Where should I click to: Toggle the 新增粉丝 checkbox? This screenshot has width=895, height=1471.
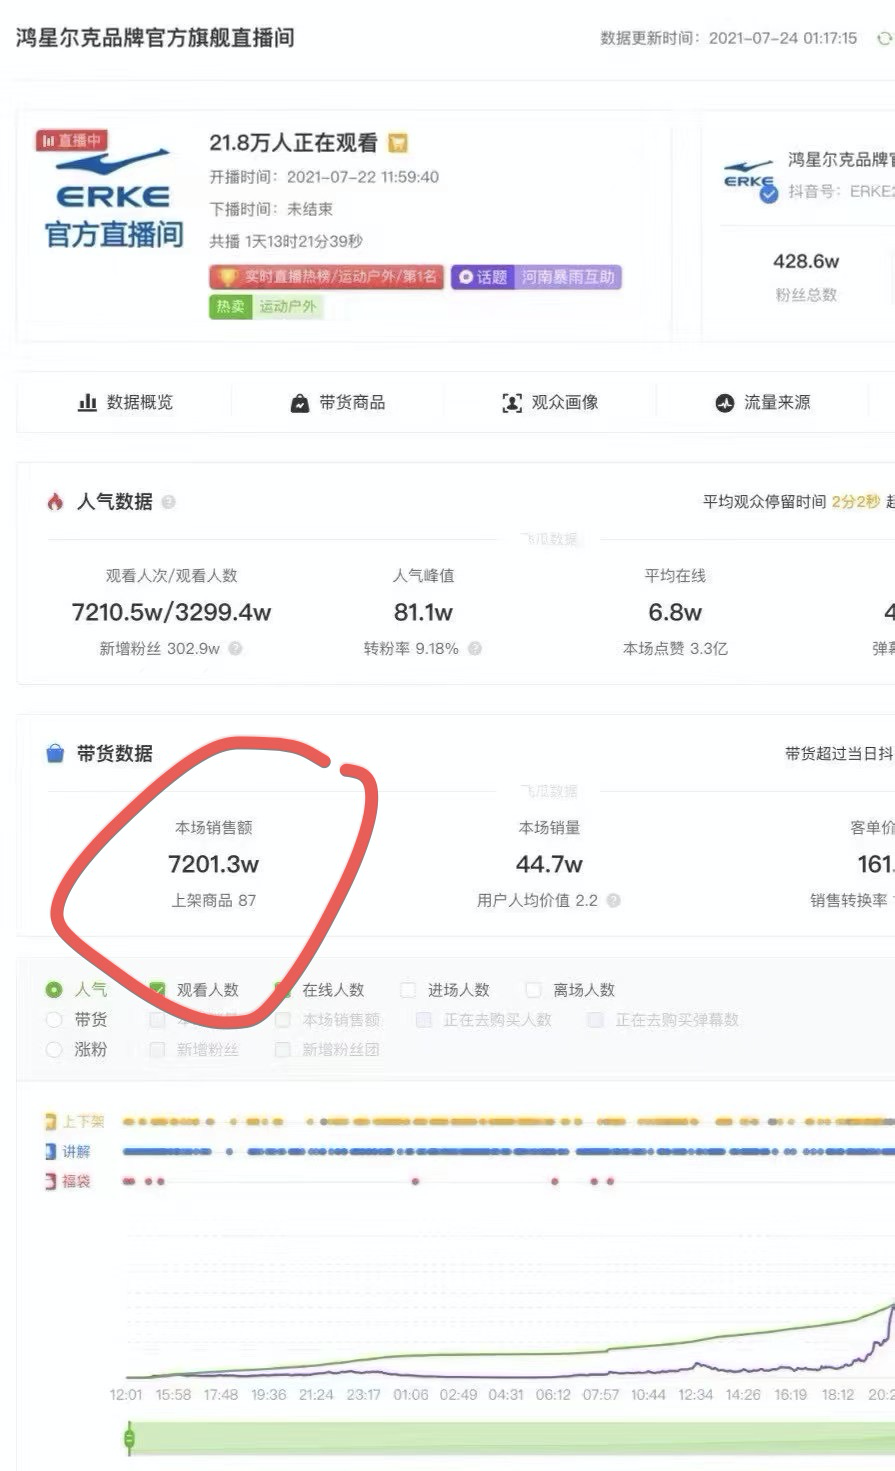157,1050
